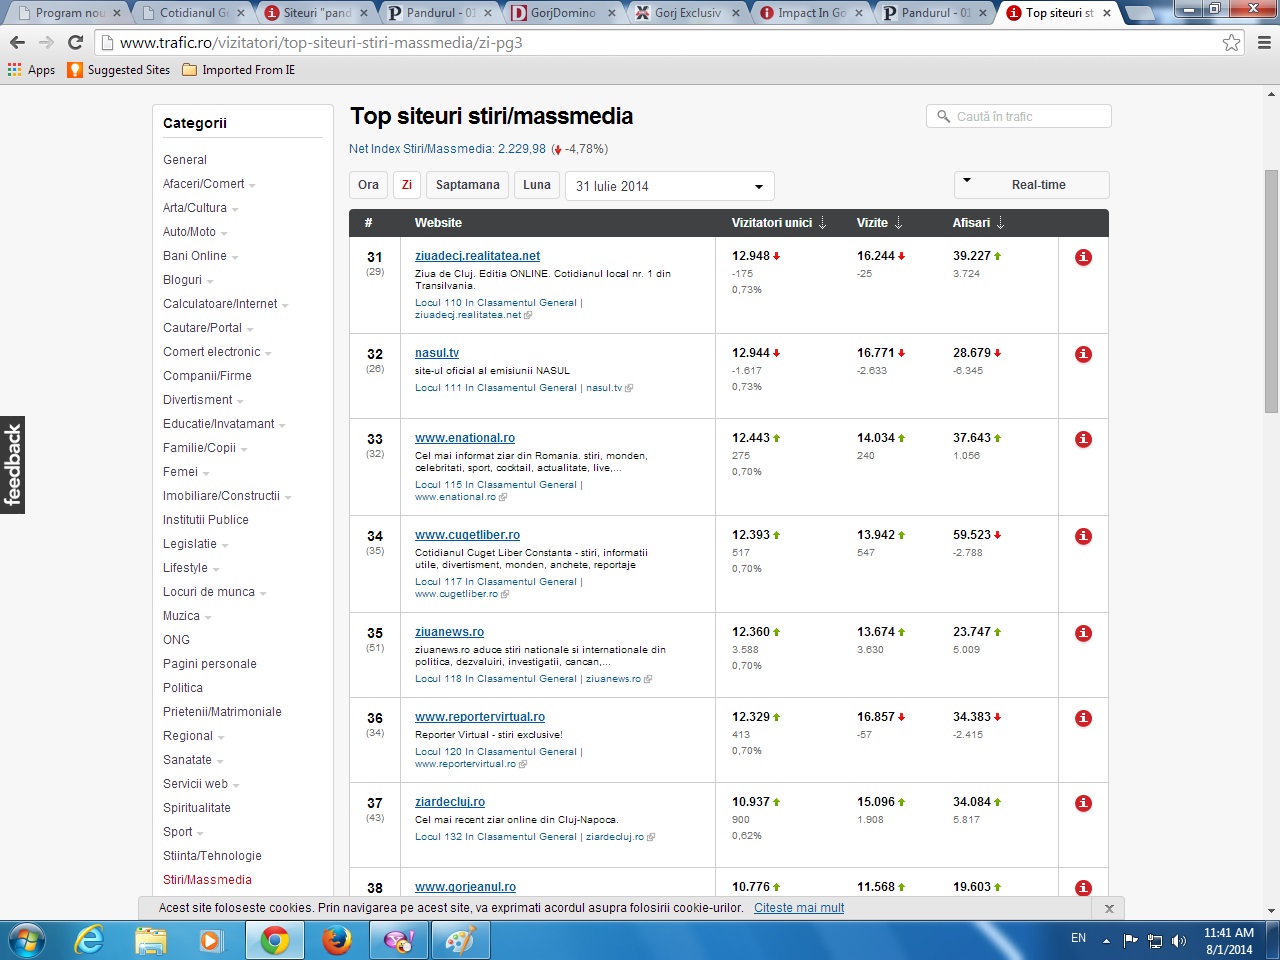Launch Firefox from the taskbar
This screenshot has width=1280, height=960.
337,941
